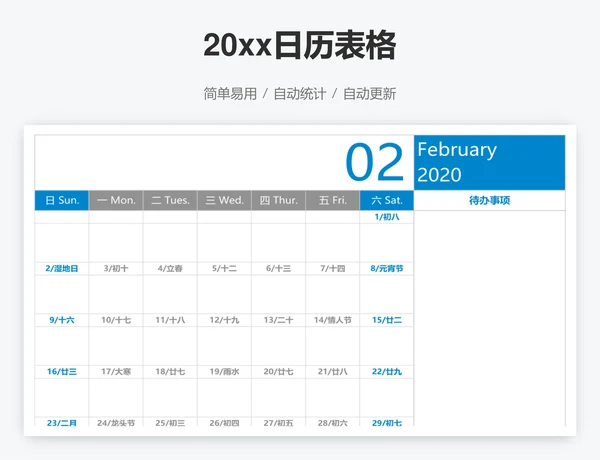Select date cell 19/雨水
The image size is (600, 460).
click(225, 372)
